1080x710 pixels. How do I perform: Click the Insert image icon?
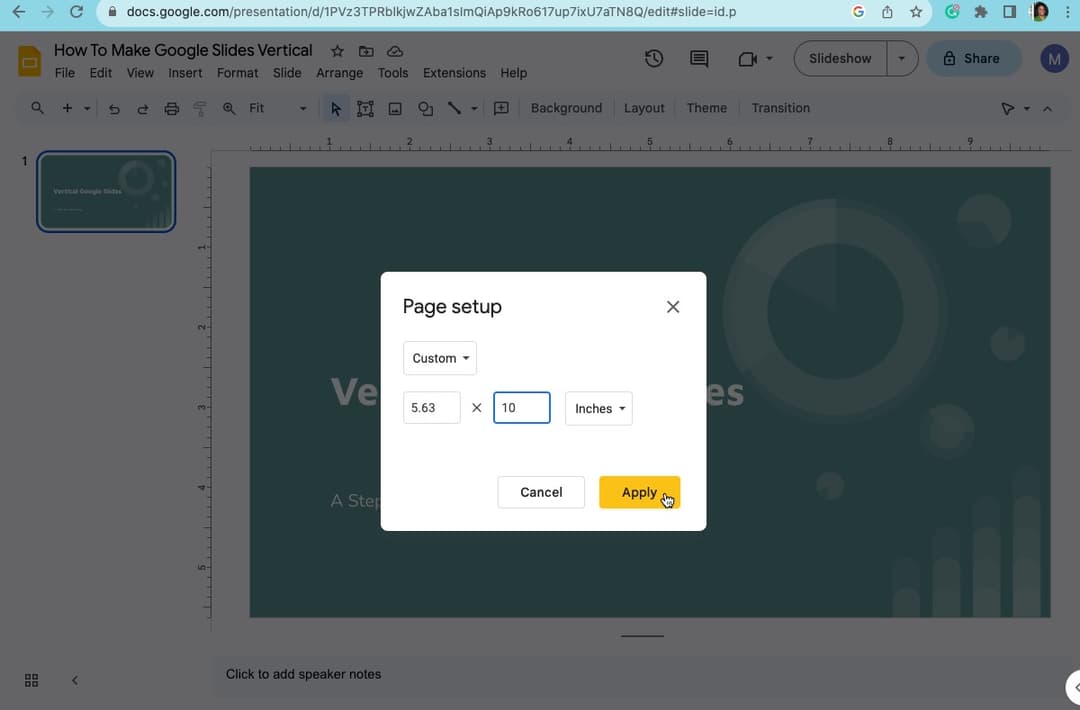(395, 109)
